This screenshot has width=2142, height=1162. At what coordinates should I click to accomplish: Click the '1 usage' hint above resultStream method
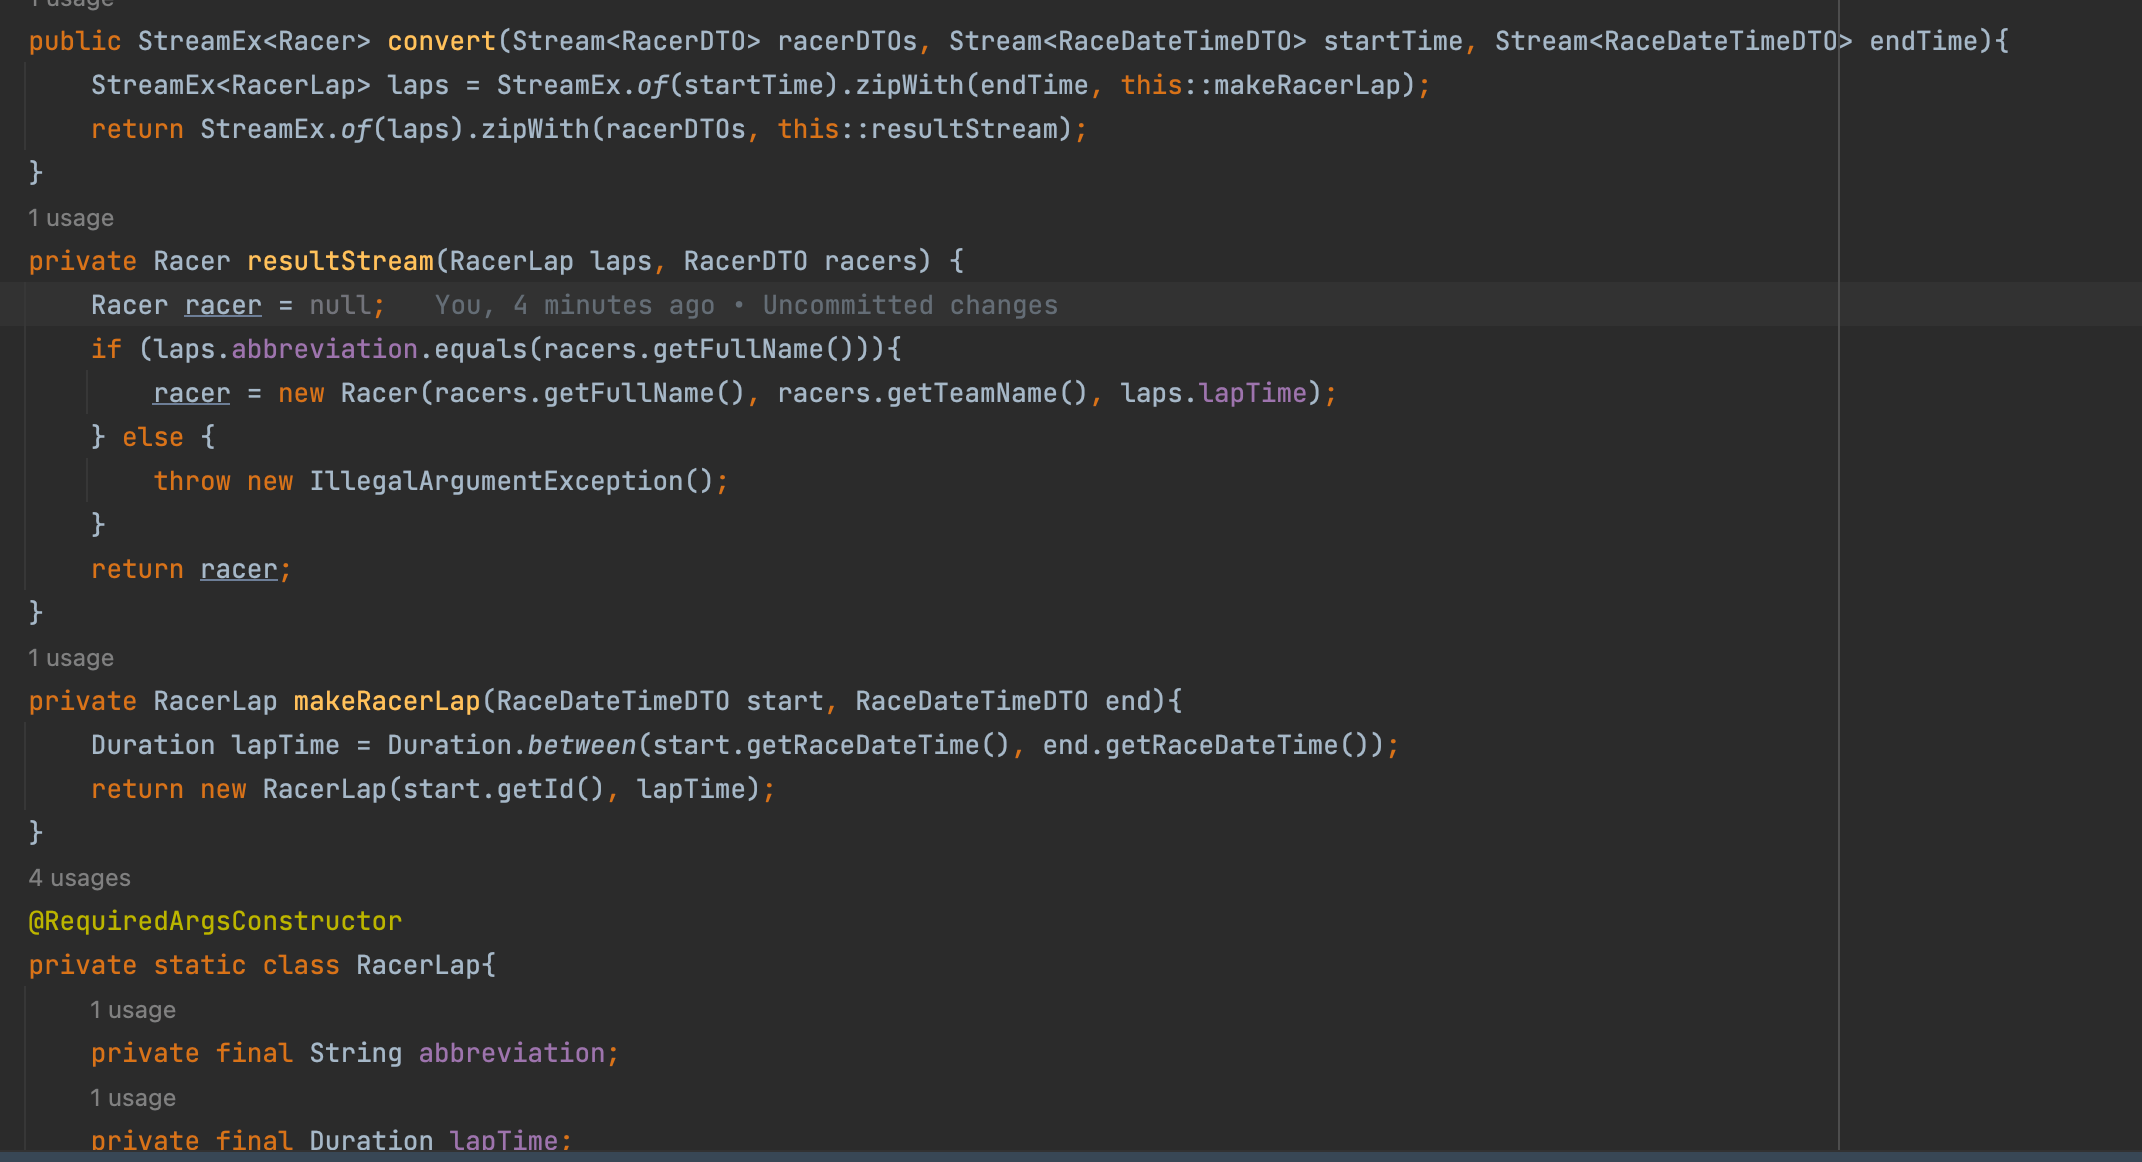[x=71, y=218]
